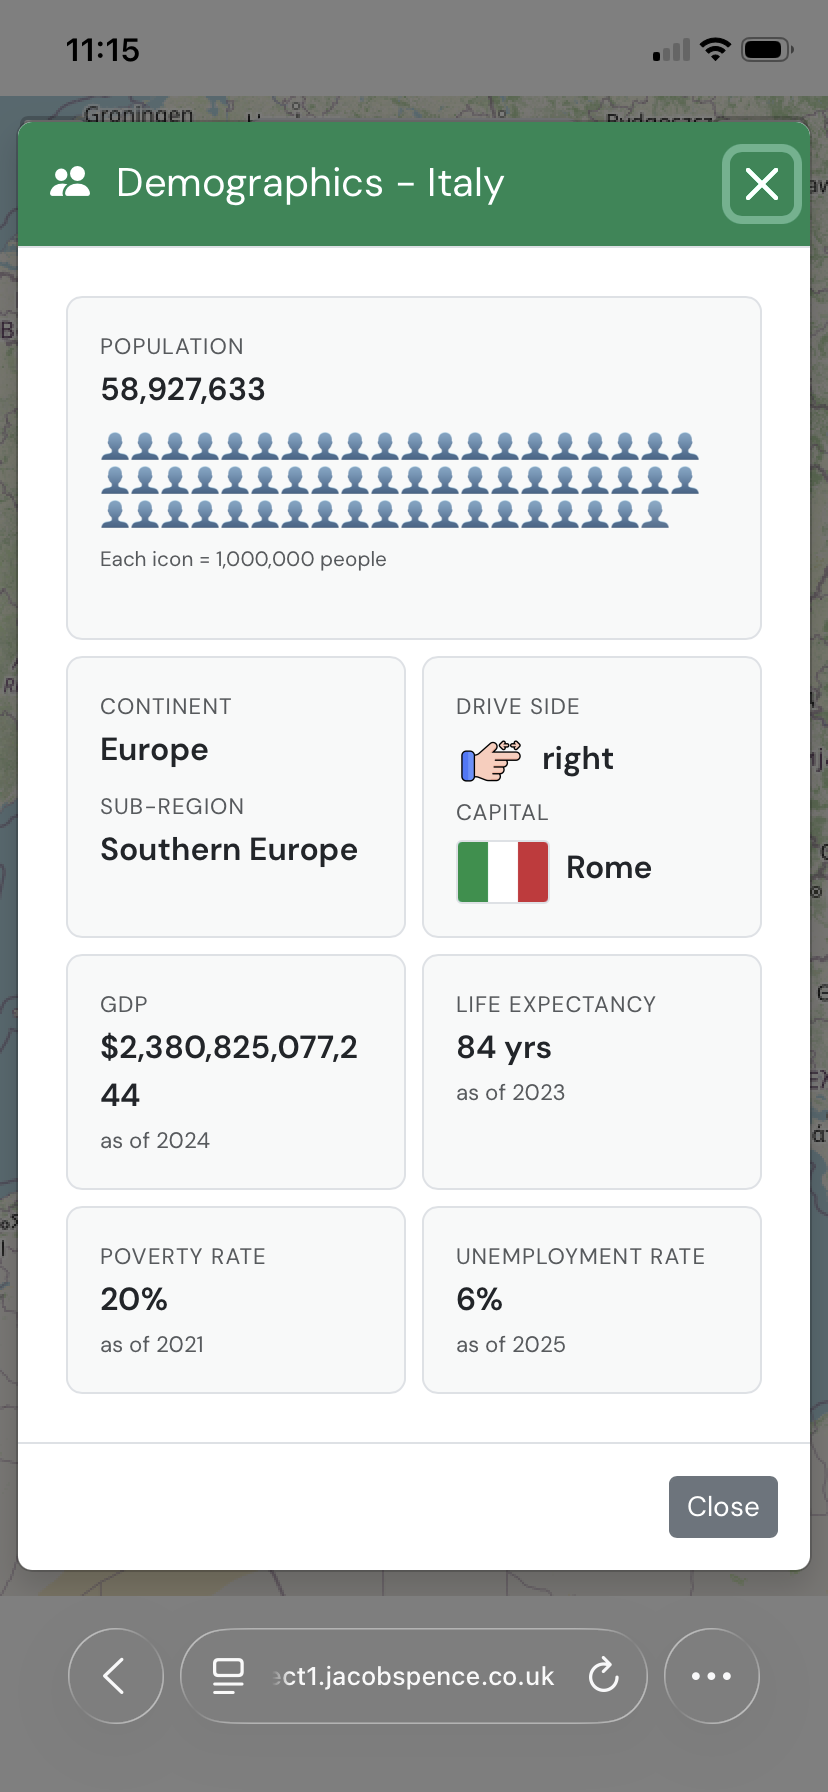Click the Italian flag next to Rome
The image size is (828, 1792).
[502, 871]
